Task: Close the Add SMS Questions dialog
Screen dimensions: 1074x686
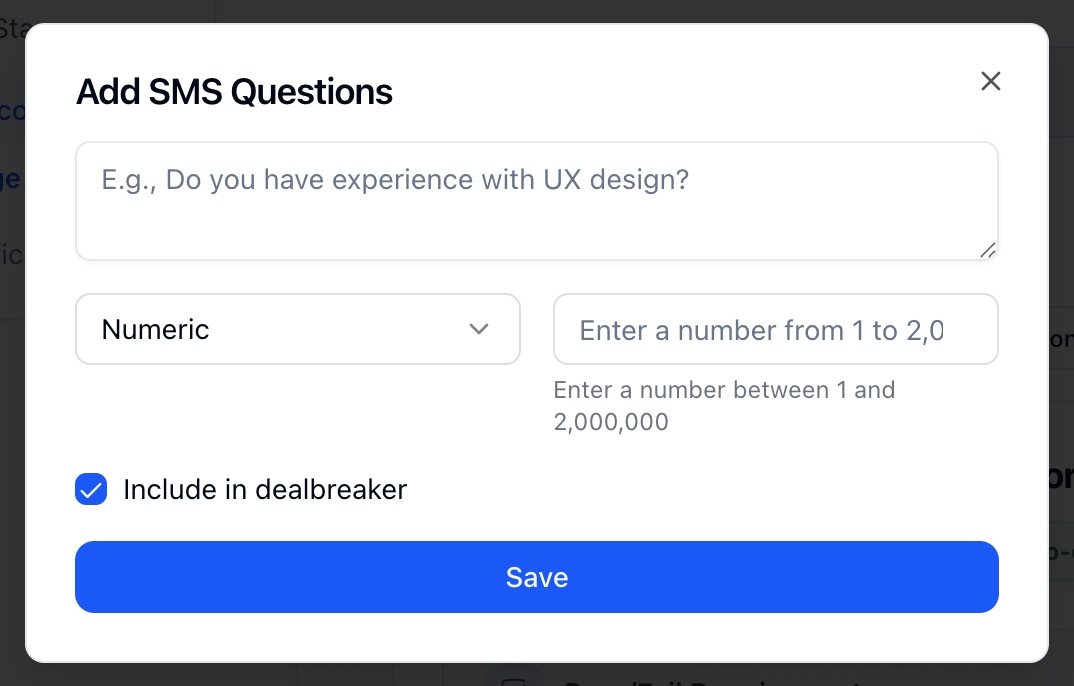Action: (x=990, y=81)
